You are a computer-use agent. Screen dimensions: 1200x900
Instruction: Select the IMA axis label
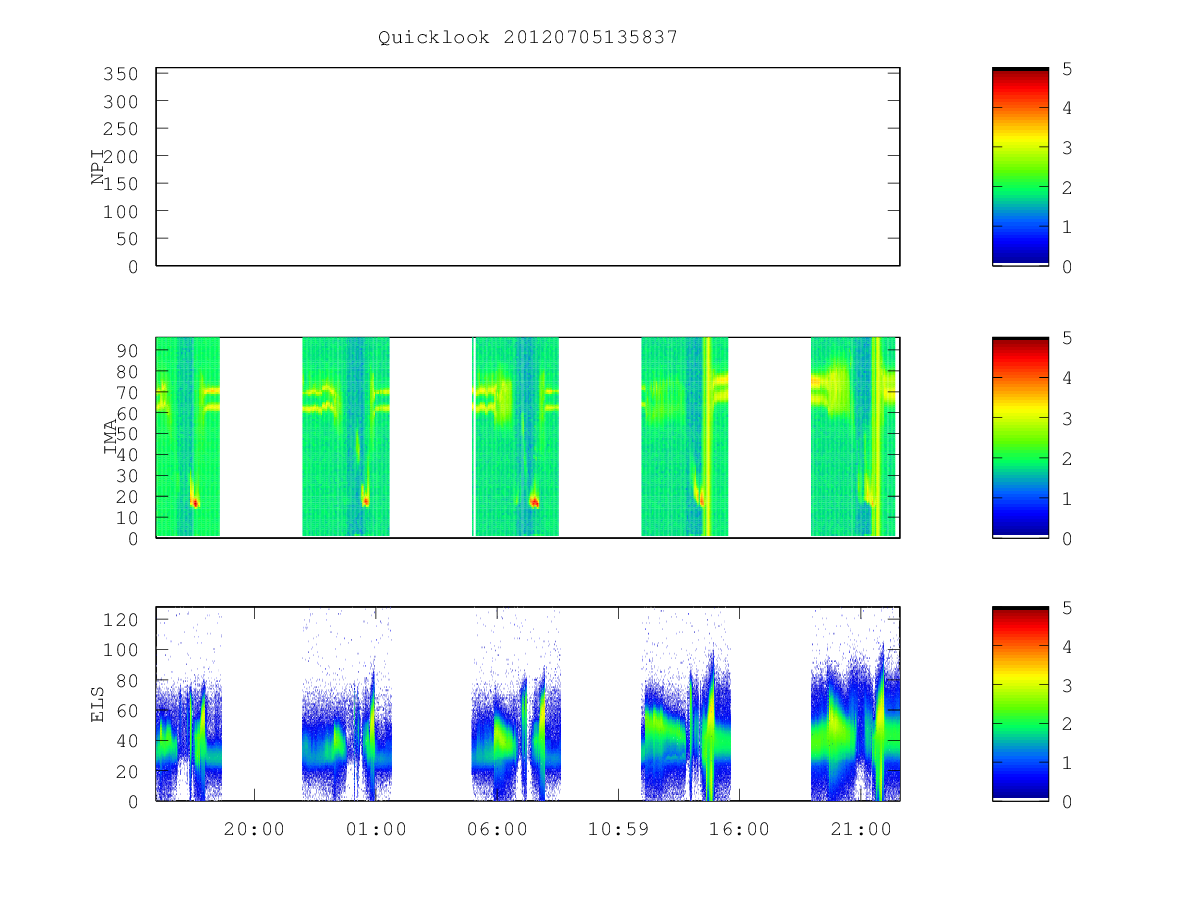(x=110, y=438)
